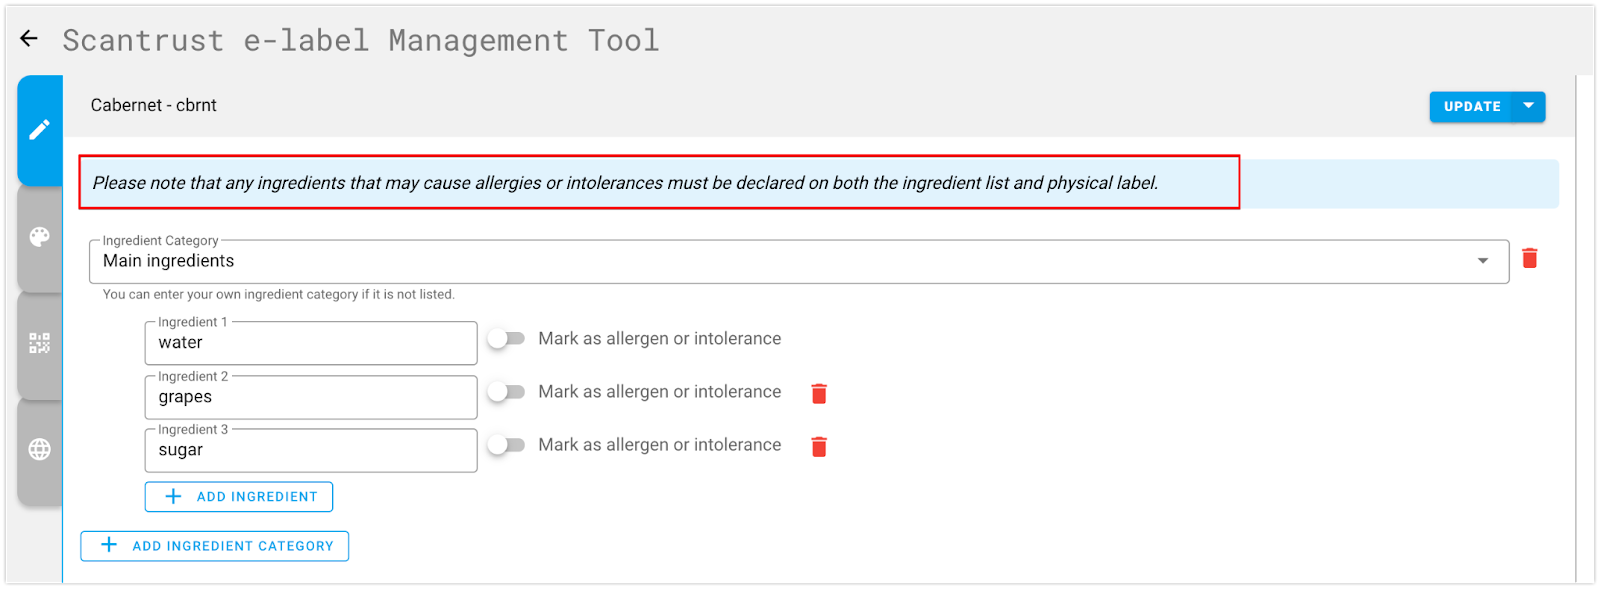Image resolution: width=1600 pixels, height=589 pixels.
Task: Click the ADD INGREDIENT CATEGORY button
Action: [x=215, y=546]
